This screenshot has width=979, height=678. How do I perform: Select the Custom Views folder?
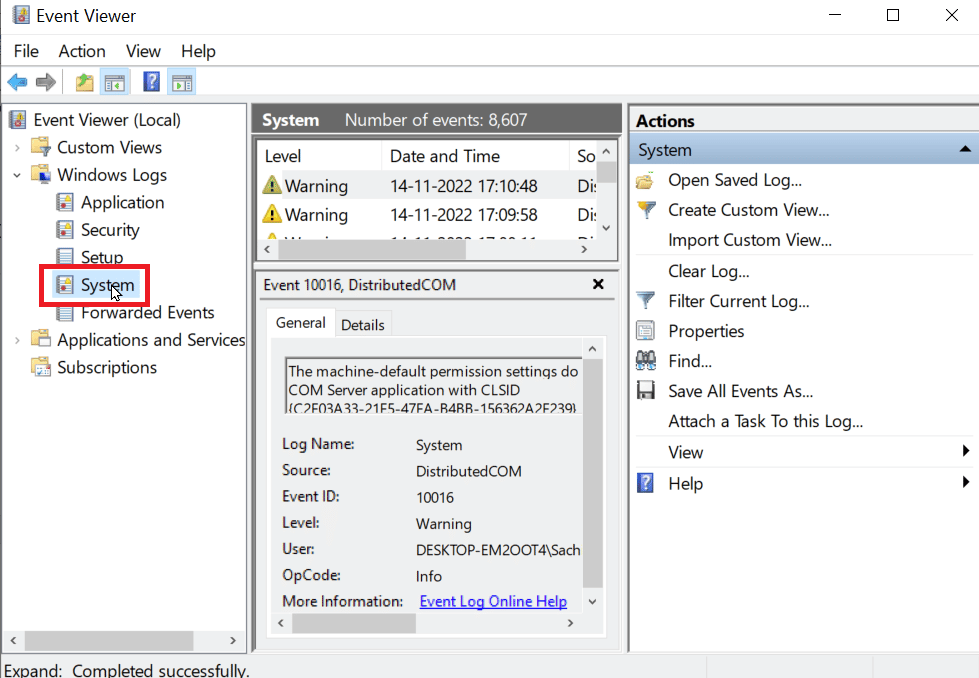tap(109, 147)
